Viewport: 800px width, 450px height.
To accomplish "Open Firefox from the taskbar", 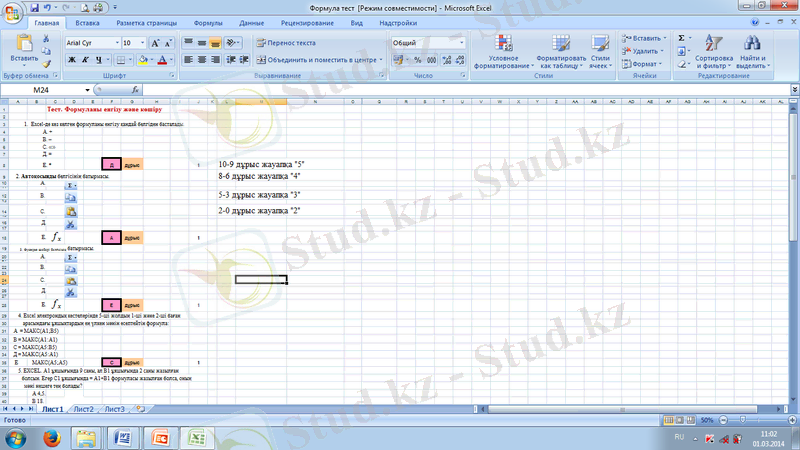I will [51, 437].
